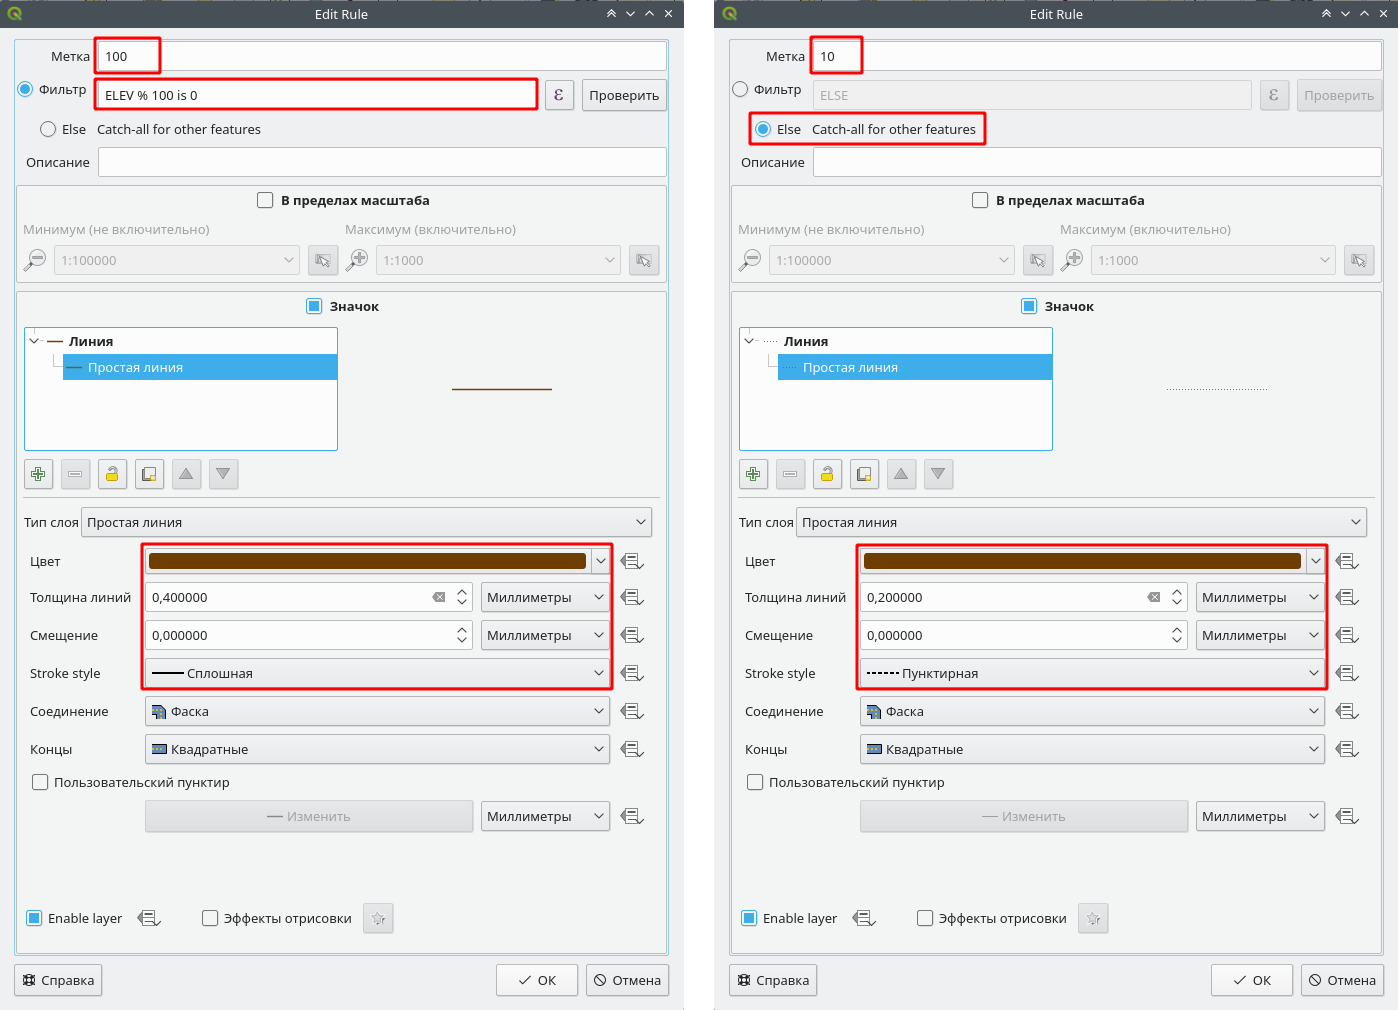Open expression builder in left dialog

[x=559, y=95]
